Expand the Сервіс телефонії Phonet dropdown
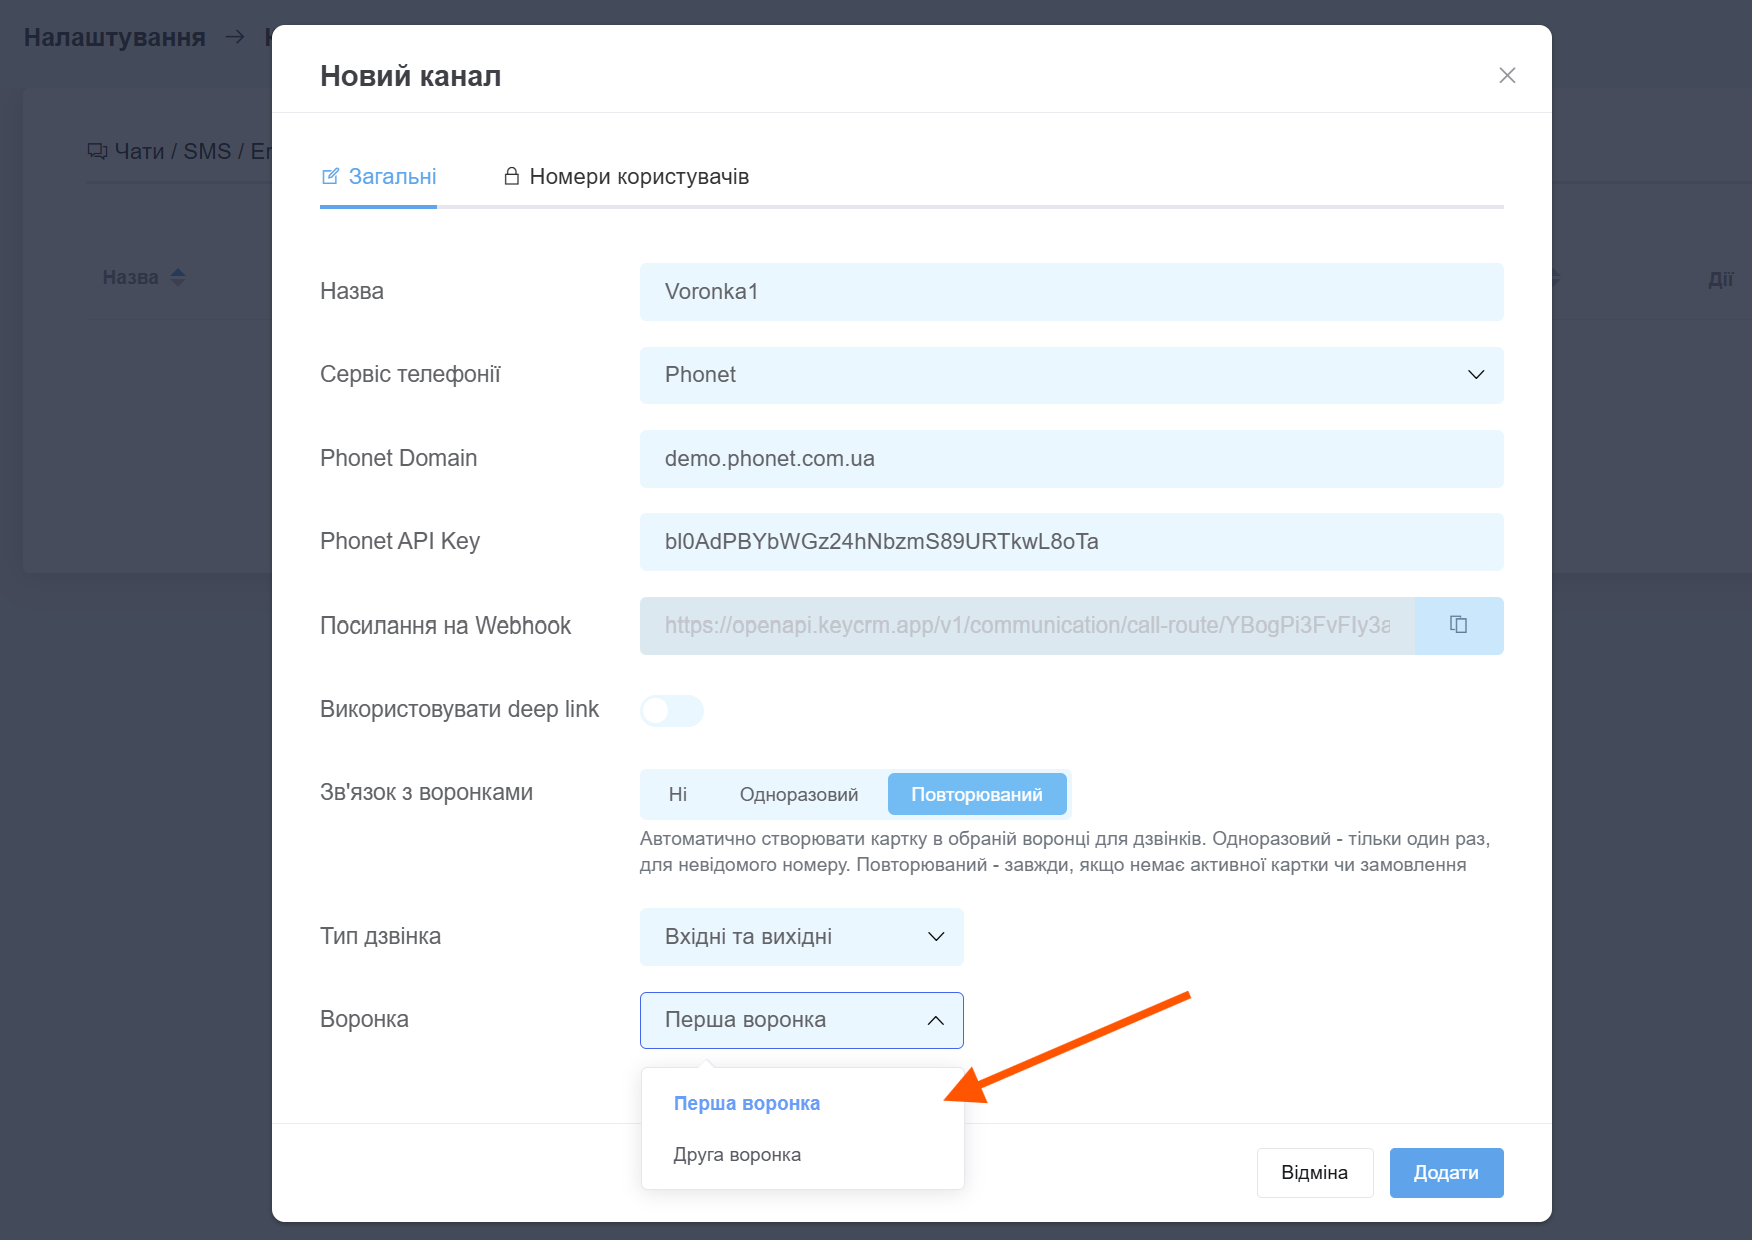Image resolution: width=1752 pixels, height=1240 pixels. (x=1071, y=375)
